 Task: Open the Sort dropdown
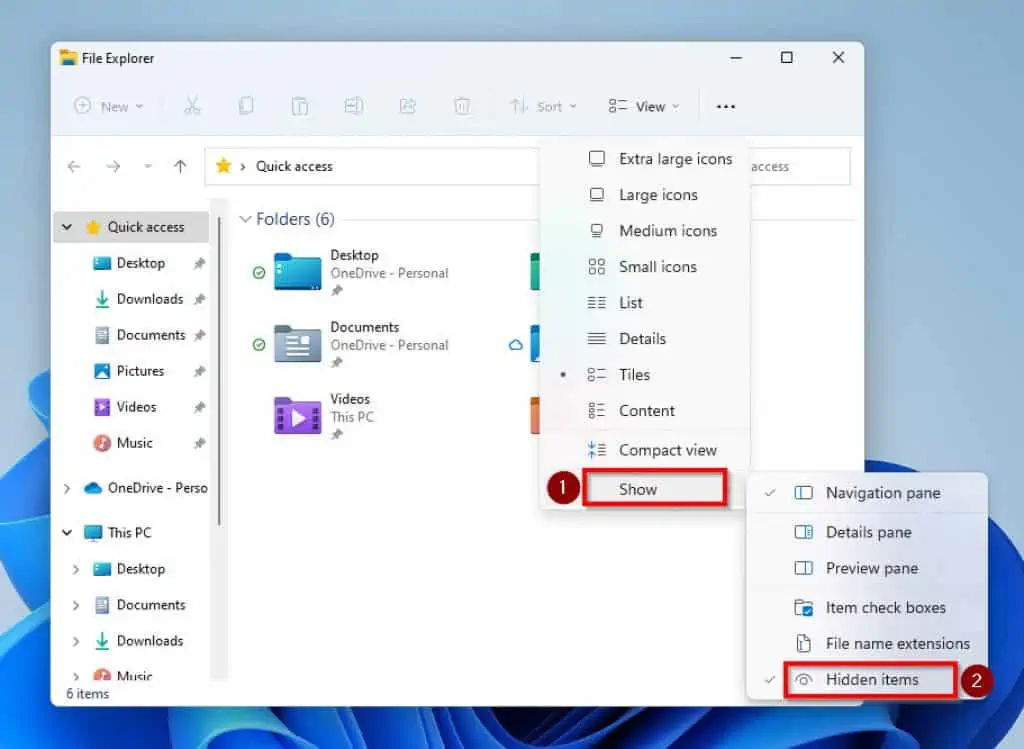coord(543,106)
